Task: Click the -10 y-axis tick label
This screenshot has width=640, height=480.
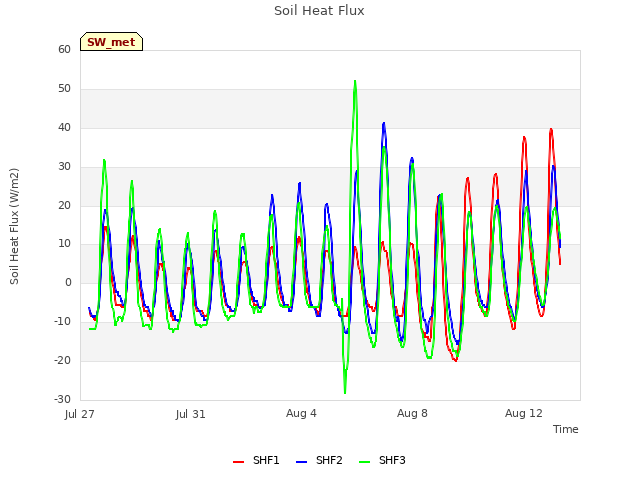Action: pyautogui.click(x=62, y=322)
